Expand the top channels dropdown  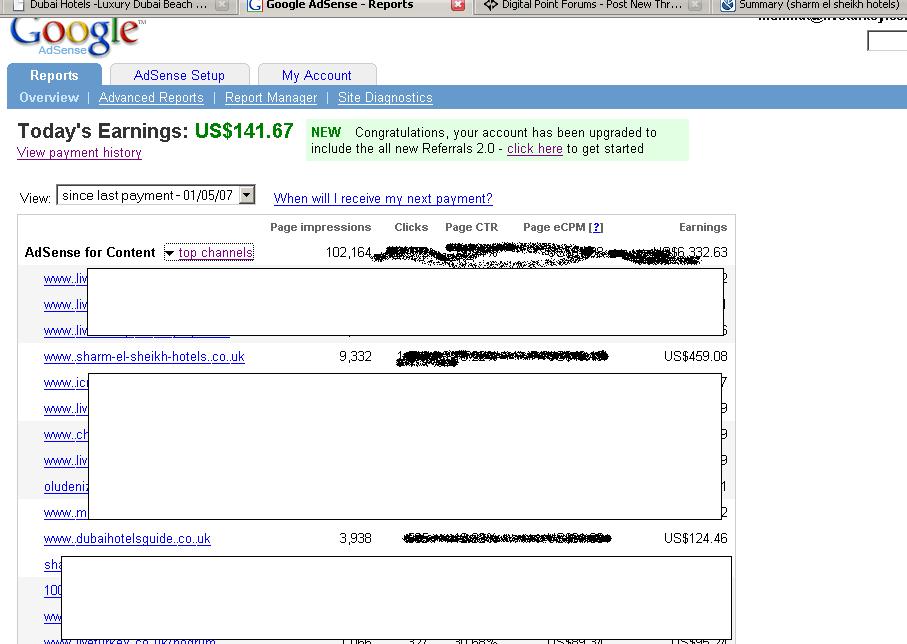pyautogui.click(x=209, y=252)
